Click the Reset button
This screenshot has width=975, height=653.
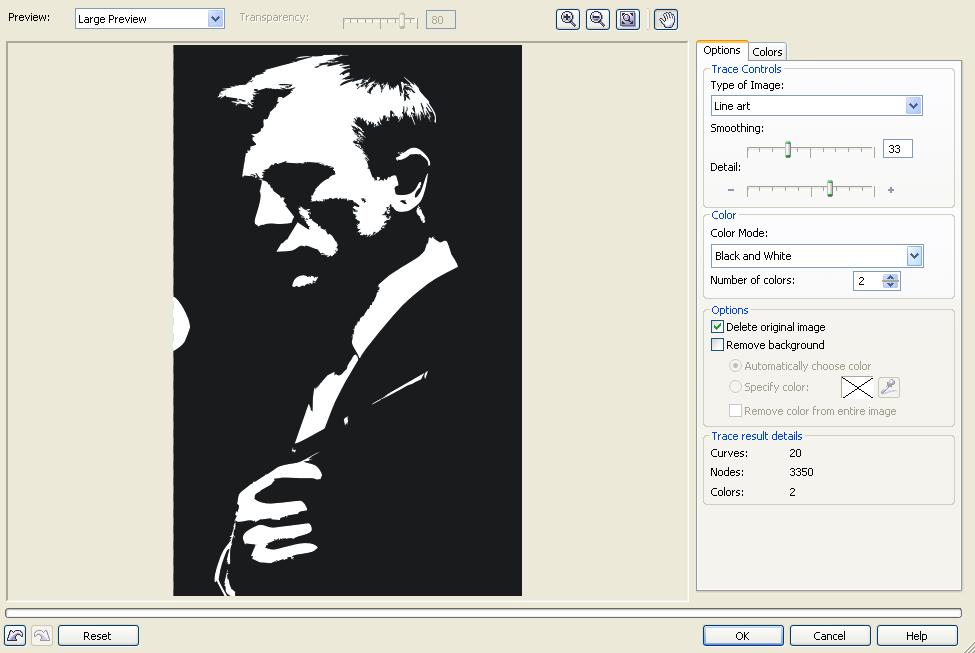(x=98, y=636)
